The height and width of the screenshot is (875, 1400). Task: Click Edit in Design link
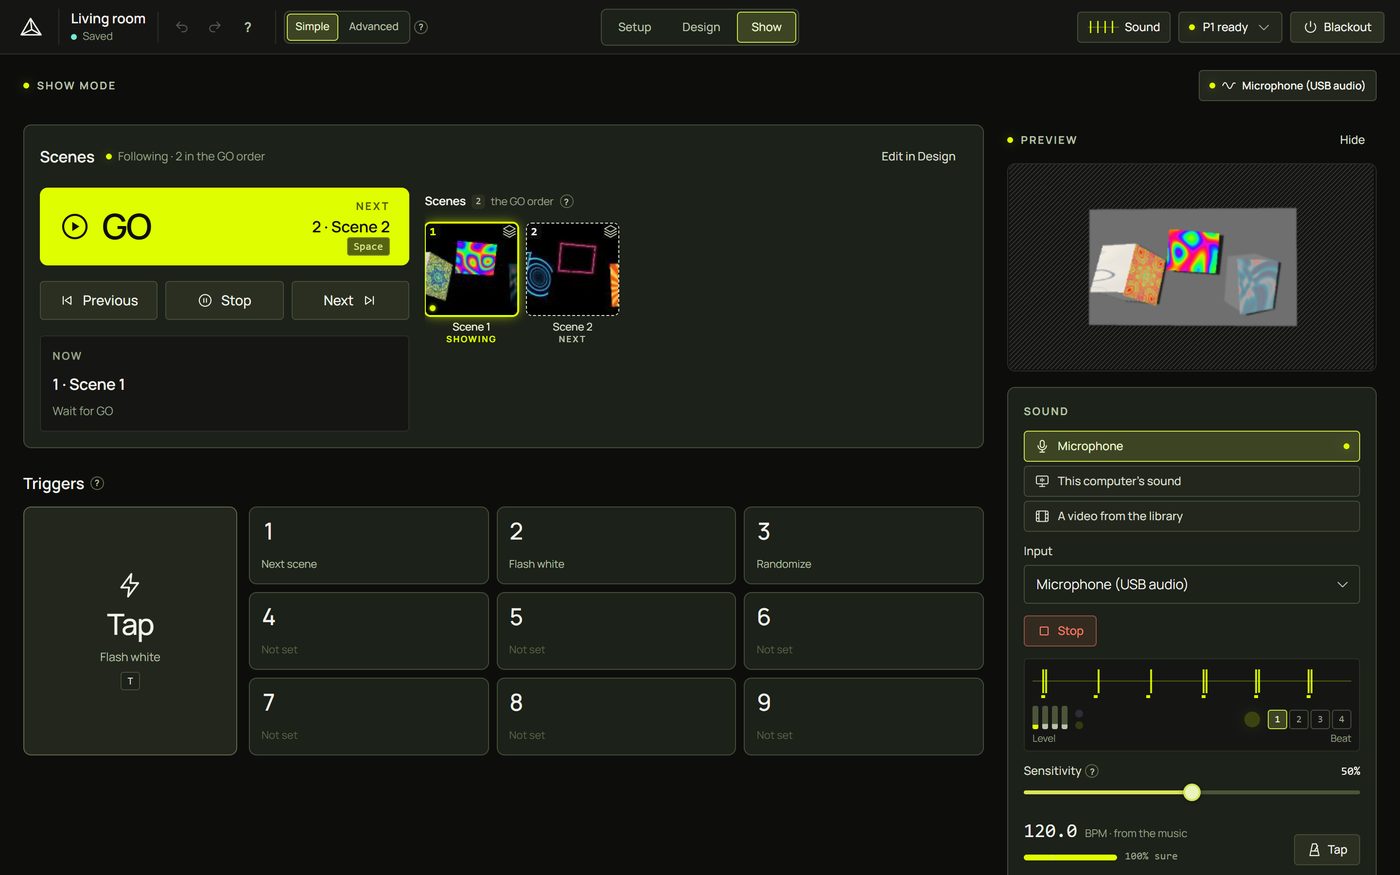coord(918,156)
